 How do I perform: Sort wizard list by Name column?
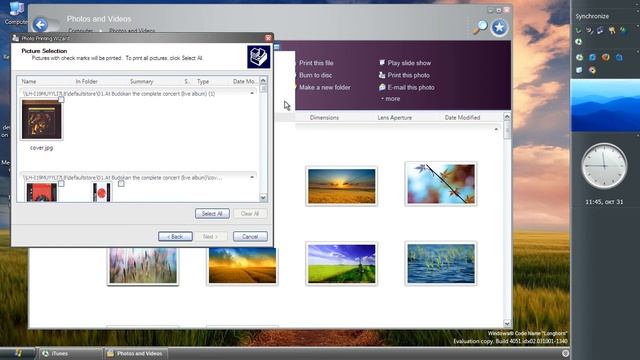[29, 82]
